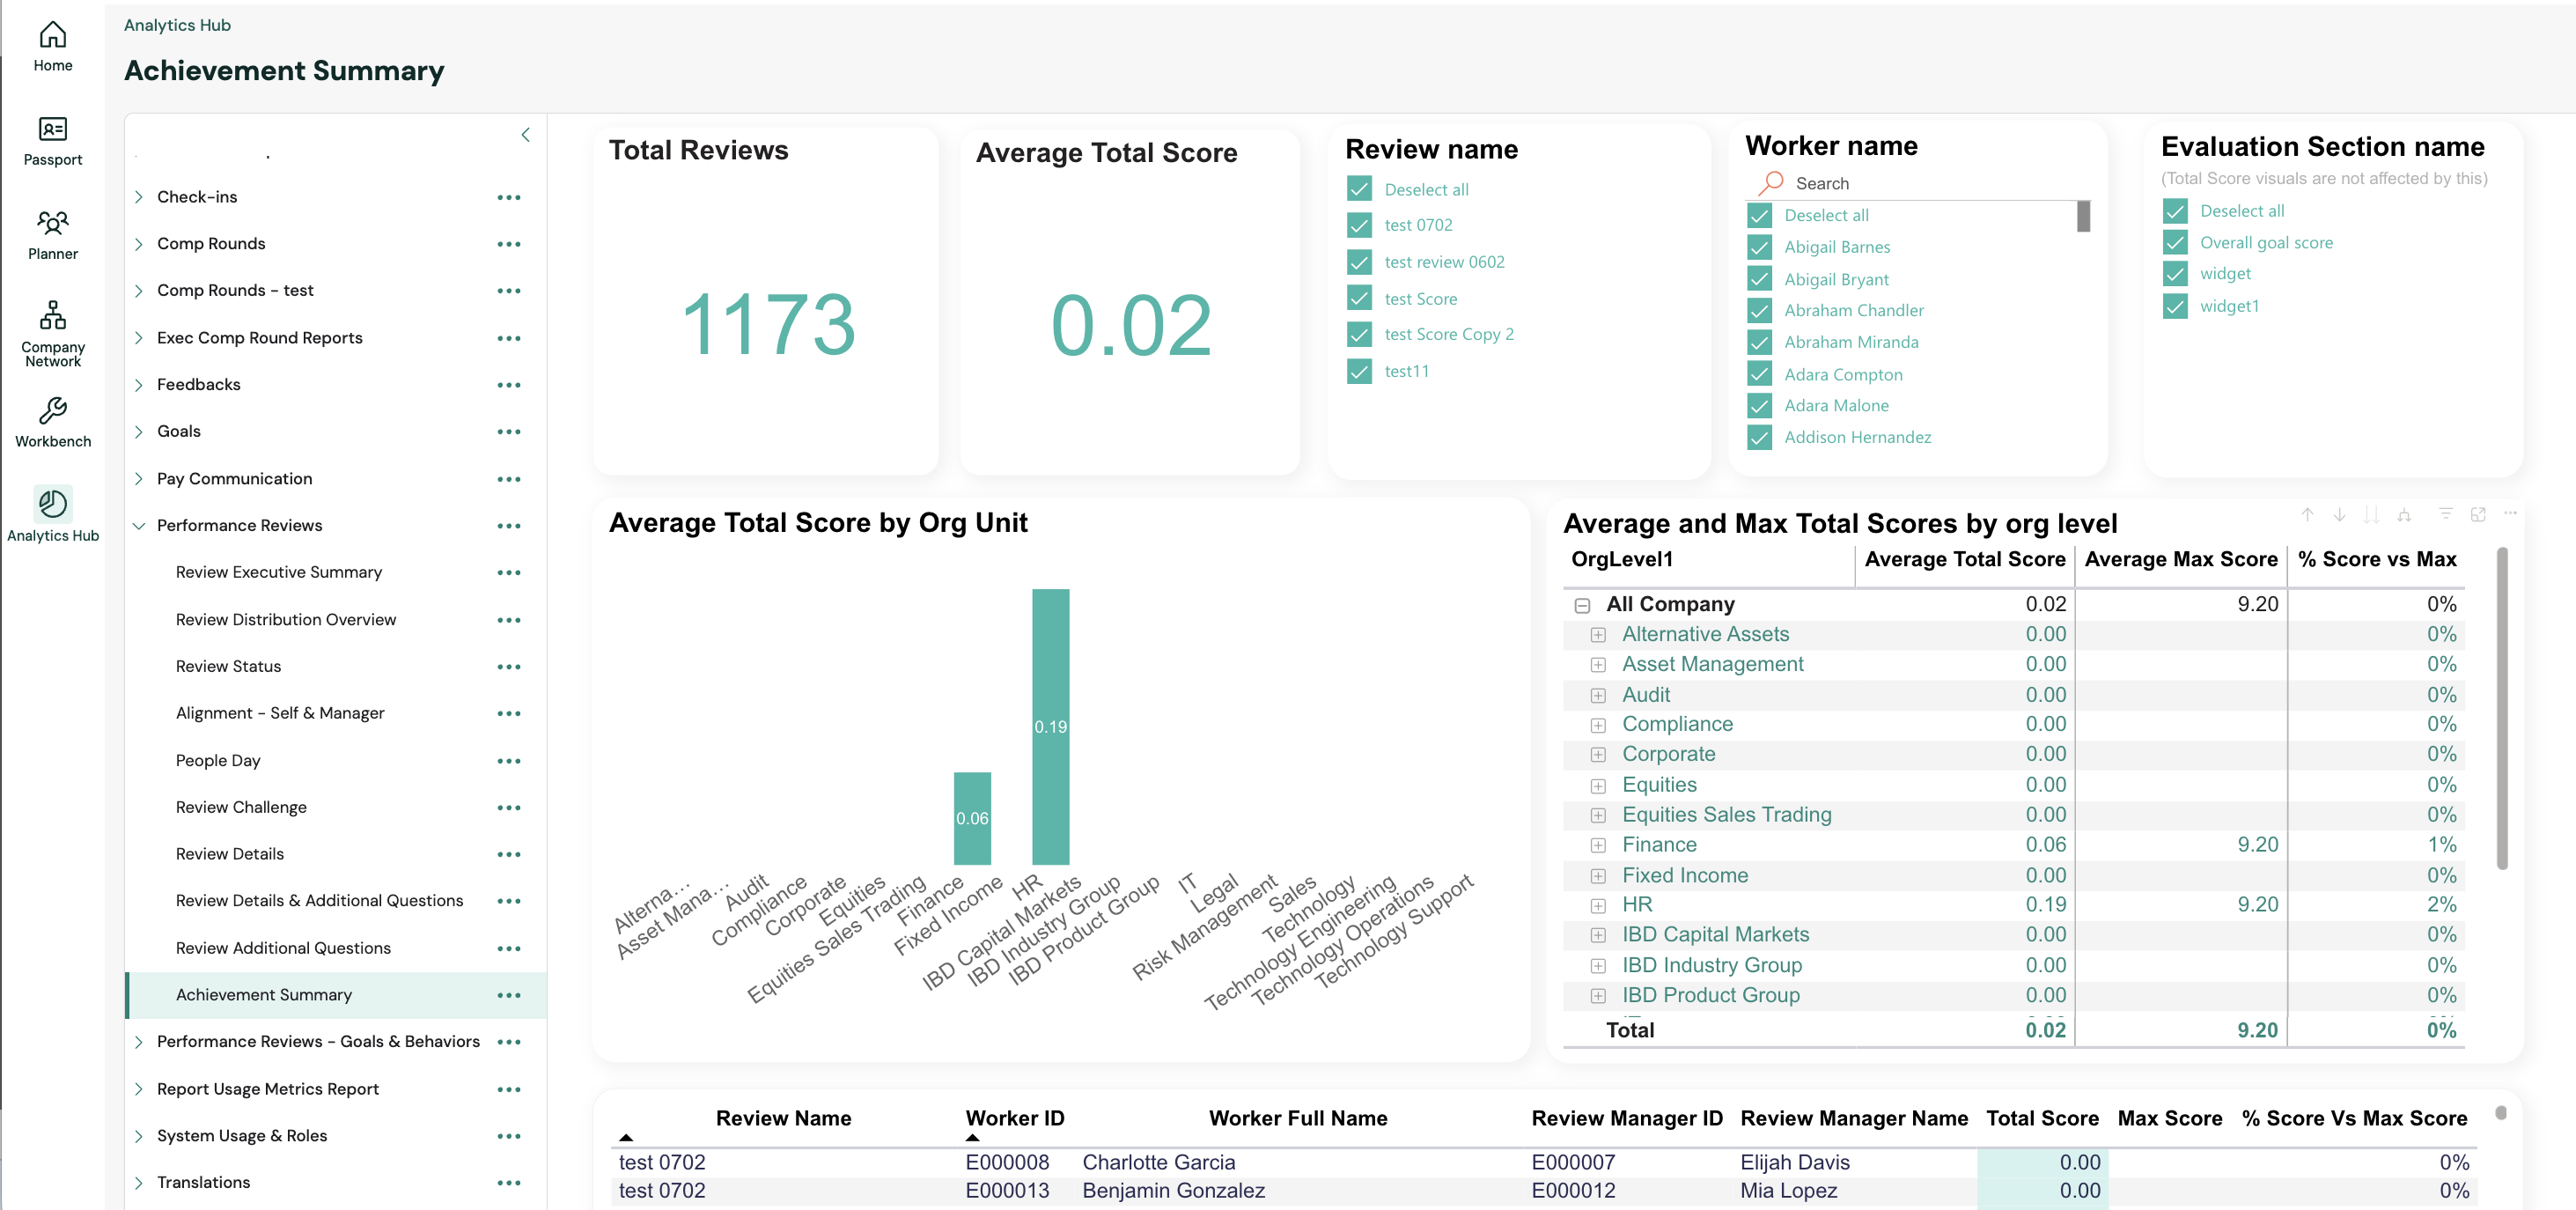Click the drill up arrow icon
2576x1210 pixels.
pyautogui.click(x=2307, y=514)
